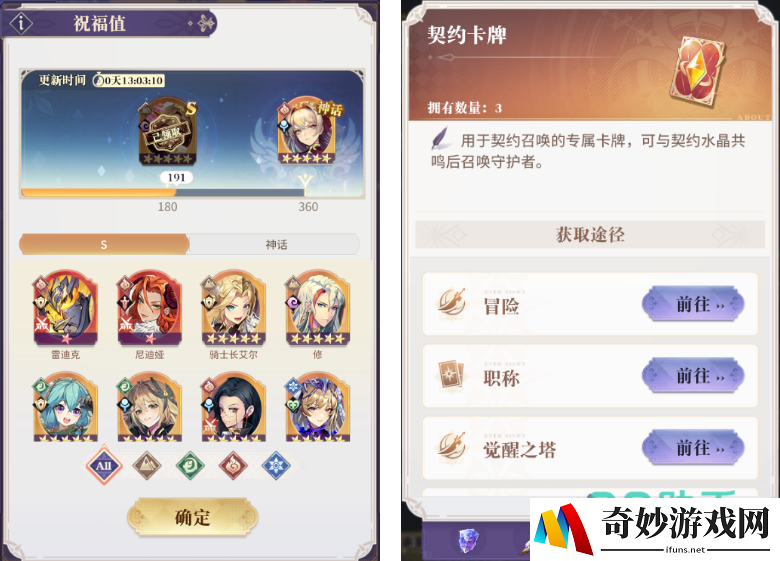Tap the purple crystal icon at bottom

[x=468, y=541]
